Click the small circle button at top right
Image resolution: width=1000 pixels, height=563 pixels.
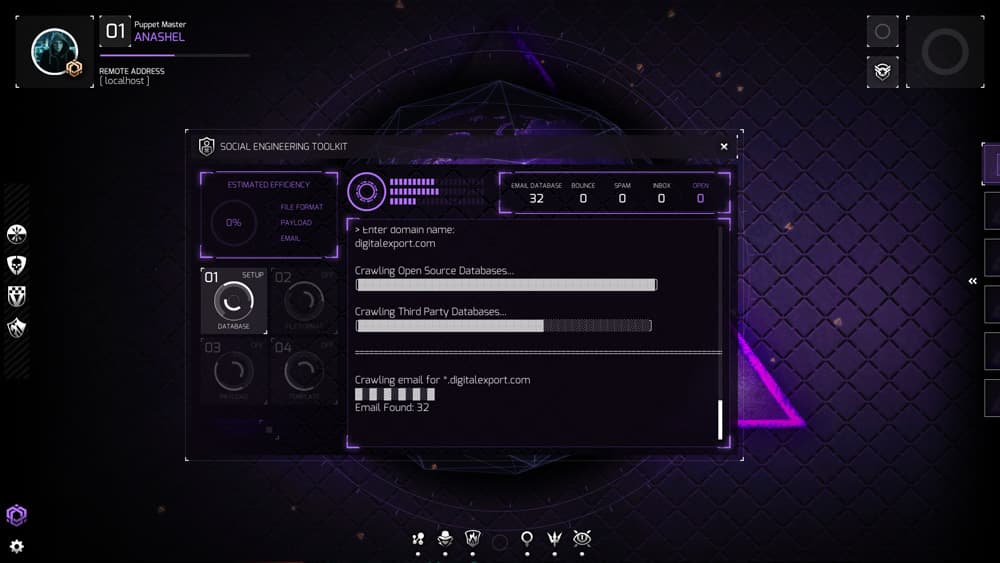(x=882, y=31)
